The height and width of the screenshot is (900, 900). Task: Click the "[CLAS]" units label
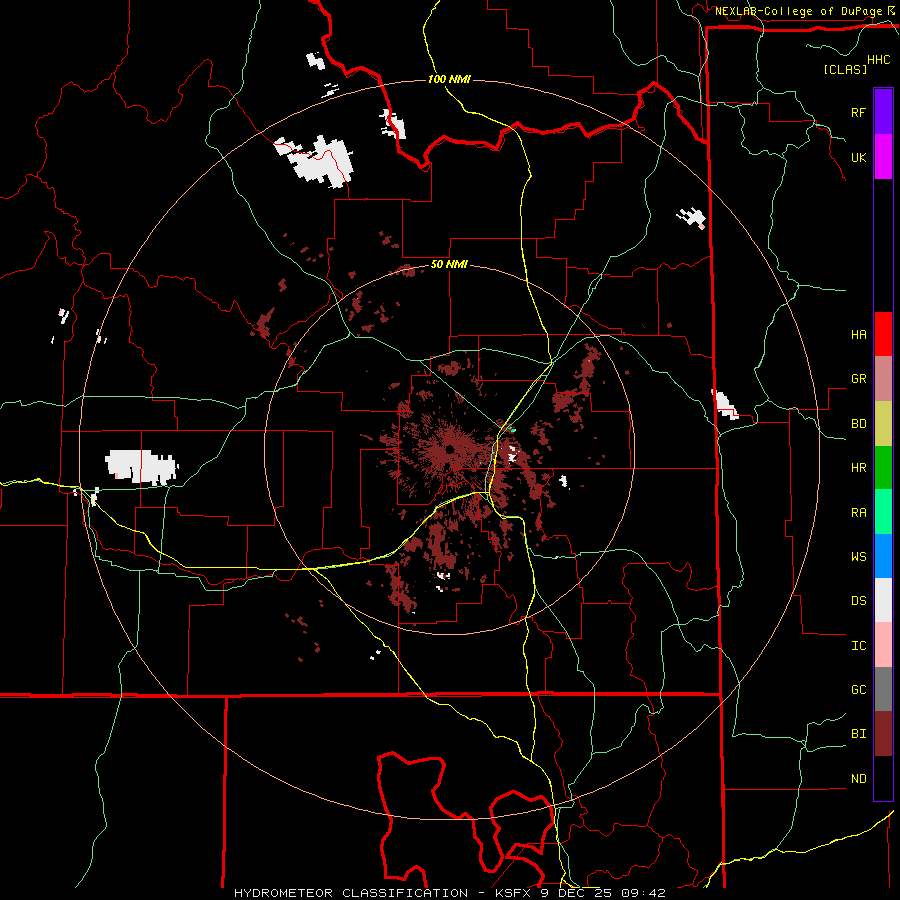(845, 69)
